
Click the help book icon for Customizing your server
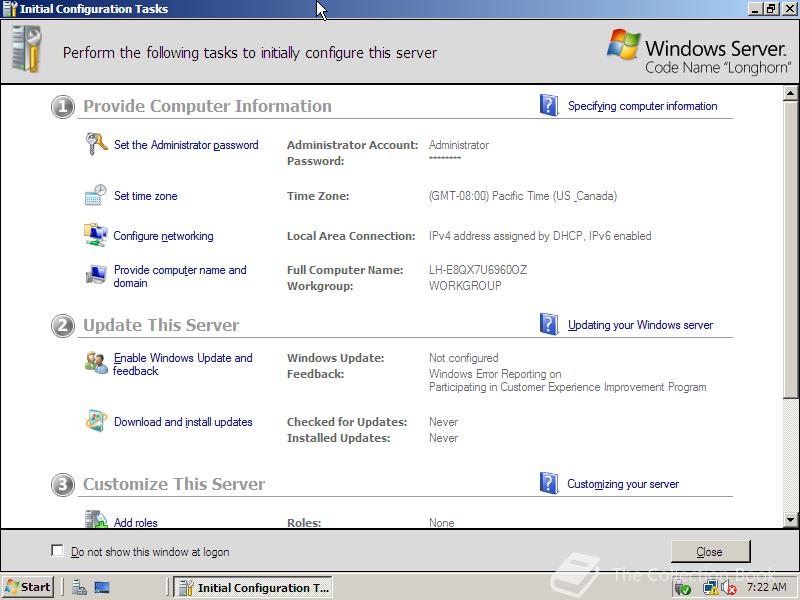[x=549, y=483]
